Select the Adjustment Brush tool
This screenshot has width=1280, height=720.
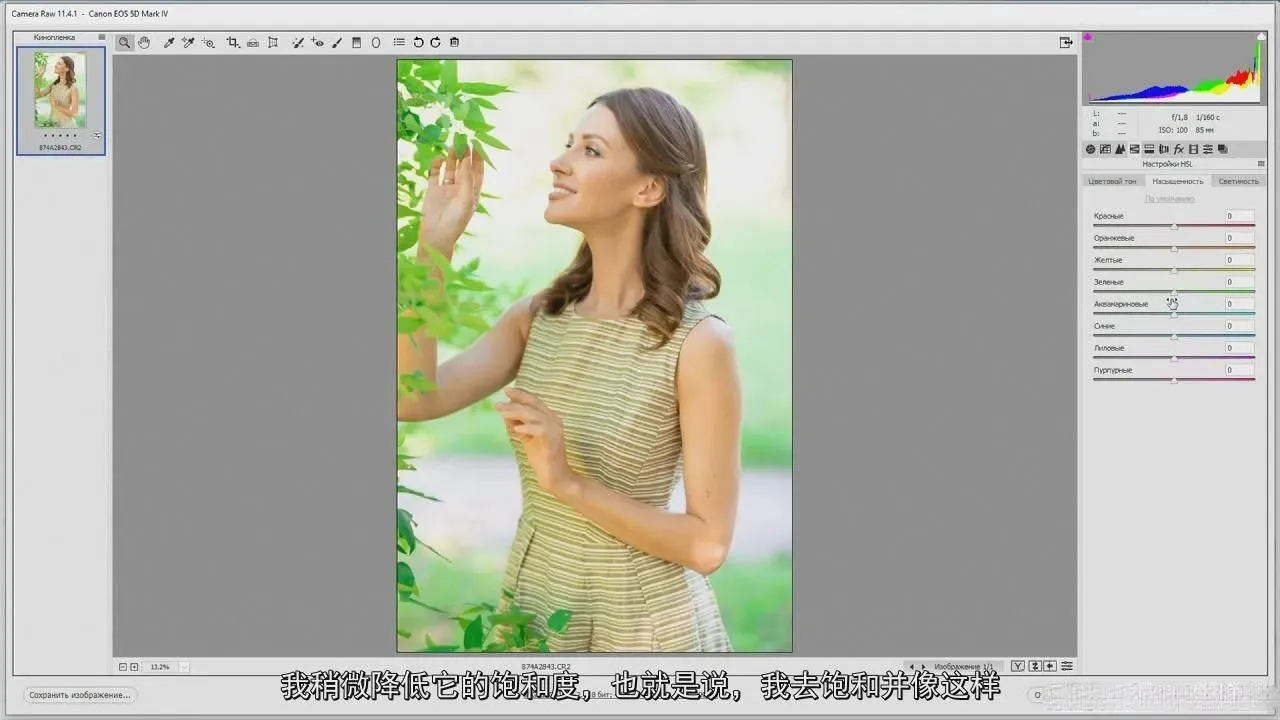coord(337,43)
